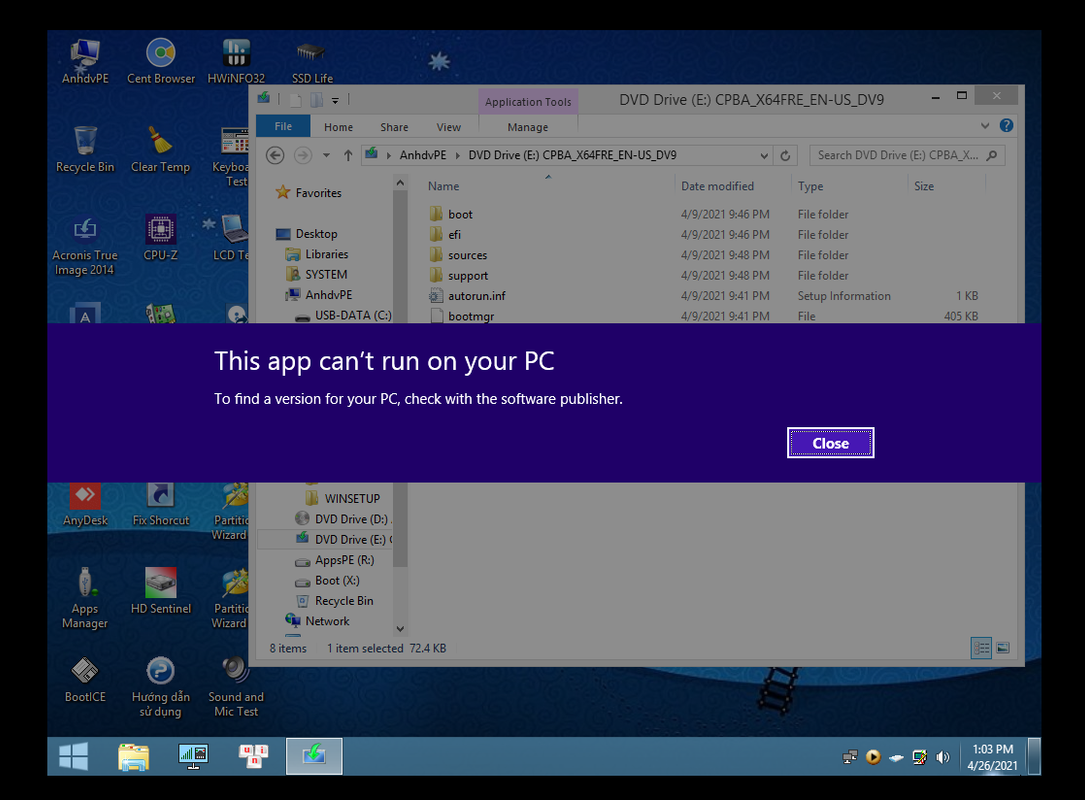This screenshot has height=800, width=1085.
Task: Open File Explorer from taskbar
Action: point(134,756)
